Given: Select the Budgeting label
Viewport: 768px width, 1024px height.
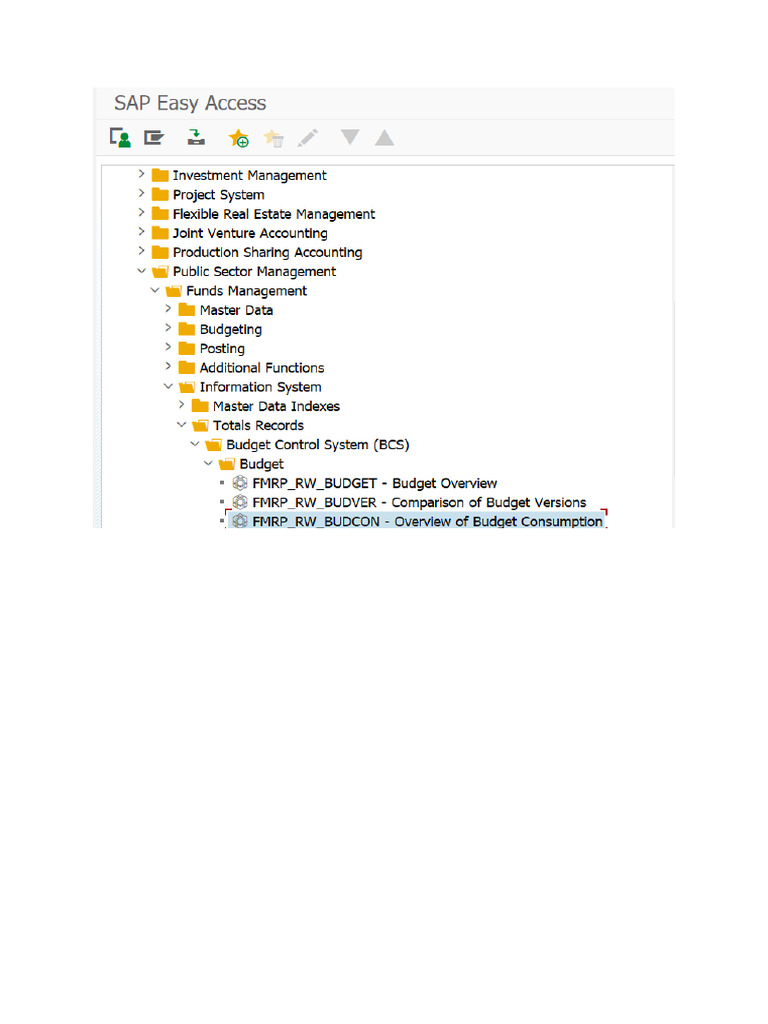Looking at the screenshot, I should point(231,329).
